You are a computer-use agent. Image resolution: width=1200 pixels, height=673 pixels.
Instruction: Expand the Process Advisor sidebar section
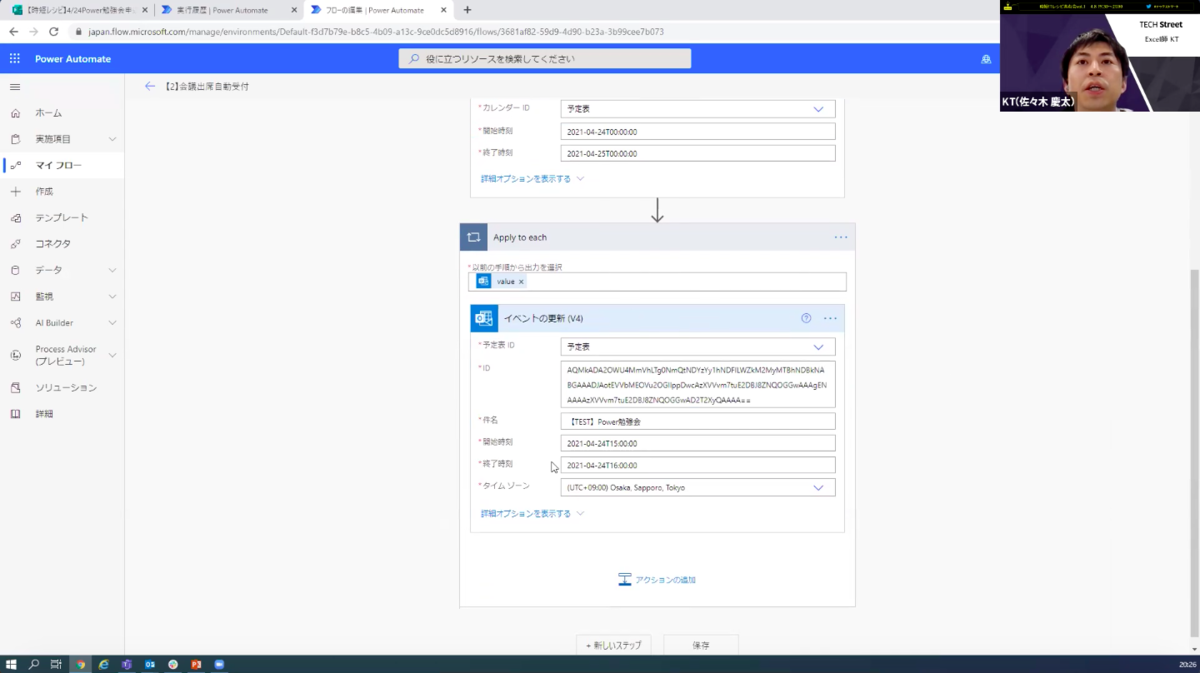click(x=112, y=355)
